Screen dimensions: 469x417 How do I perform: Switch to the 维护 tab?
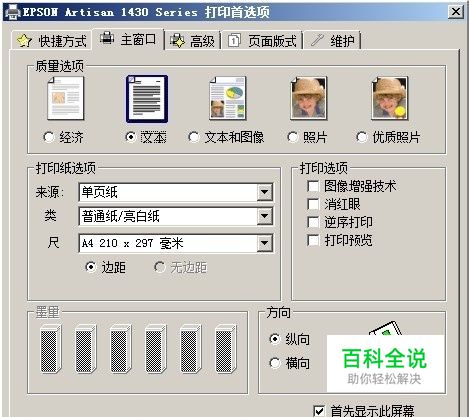click(332, 41)
